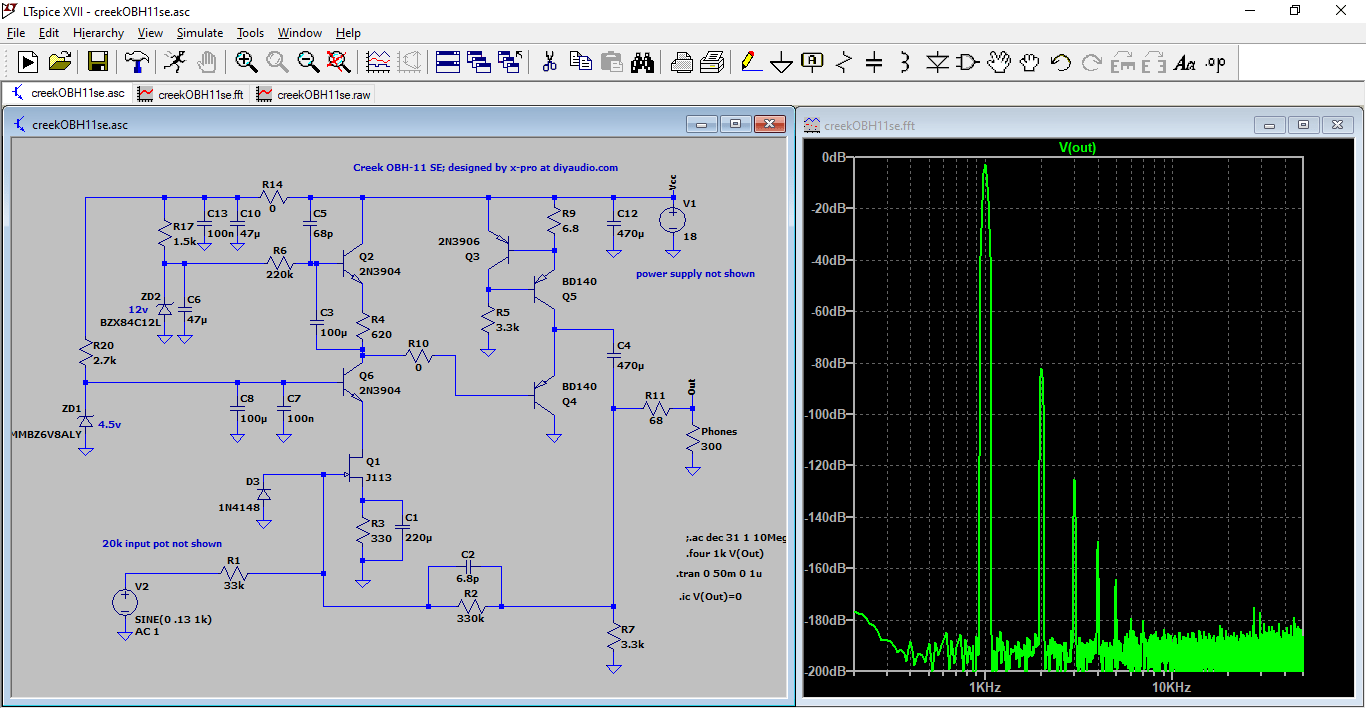Click the BZX84C12L zener label
This screenshot has height=708, width=1366.
[130, 322]
